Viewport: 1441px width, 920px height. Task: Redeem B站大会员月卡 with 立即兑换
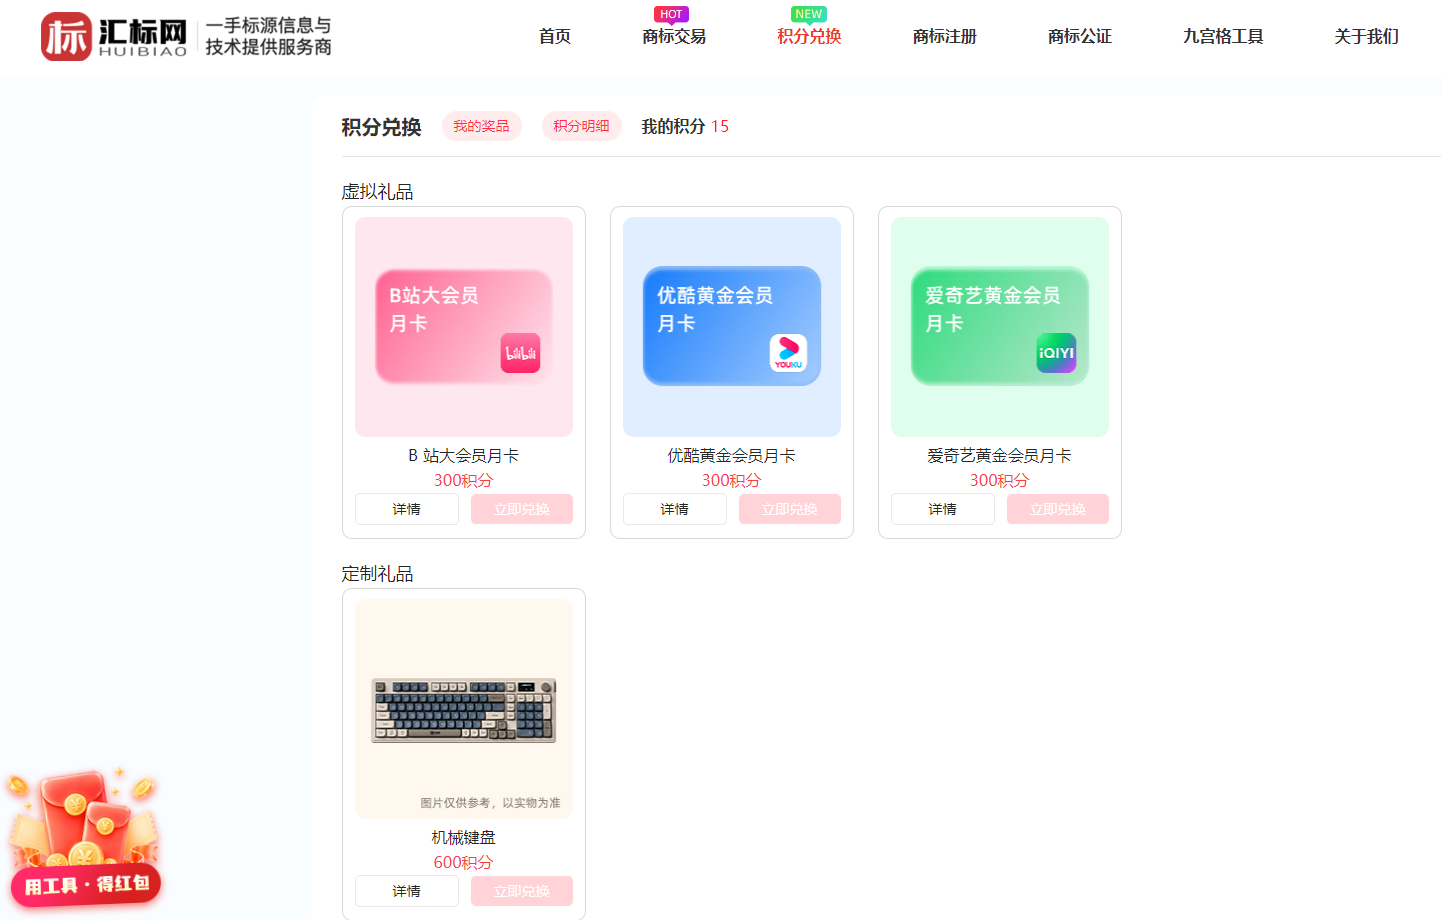point(522,509)
